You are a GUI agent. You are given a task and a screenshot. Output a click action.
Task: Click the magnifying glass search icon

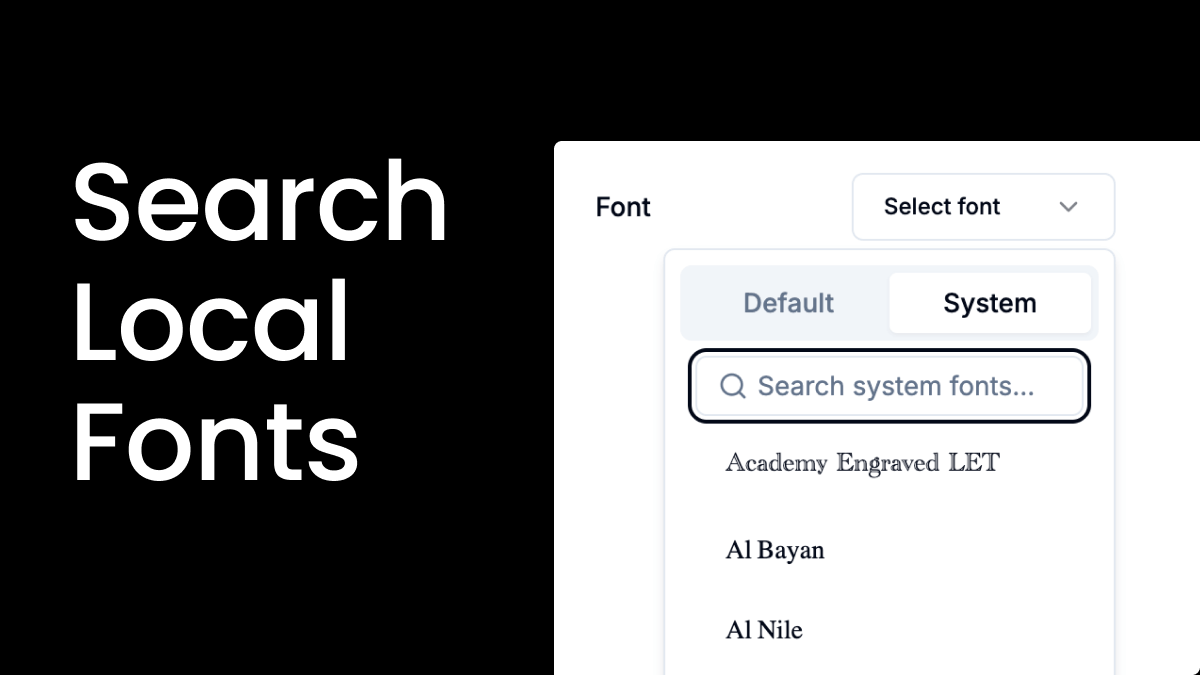tap(733, 386)
